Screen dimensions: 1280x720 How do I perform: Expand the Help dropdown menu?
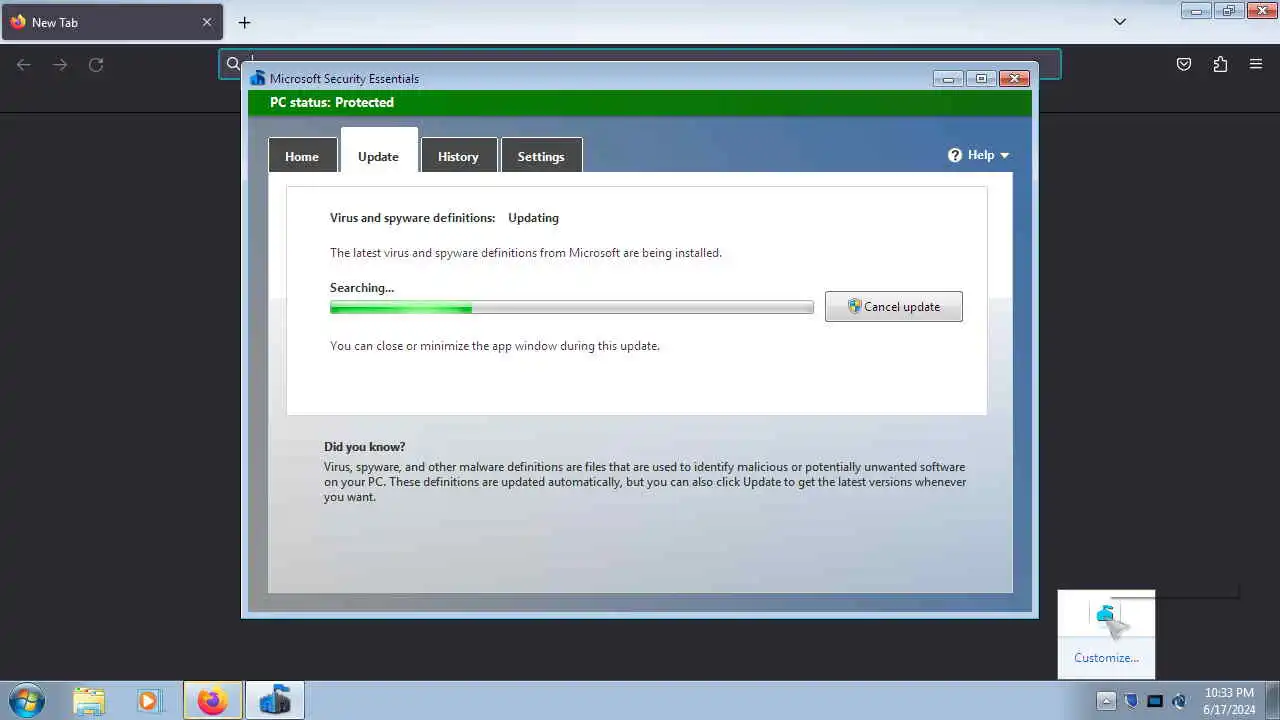point(979,155)
